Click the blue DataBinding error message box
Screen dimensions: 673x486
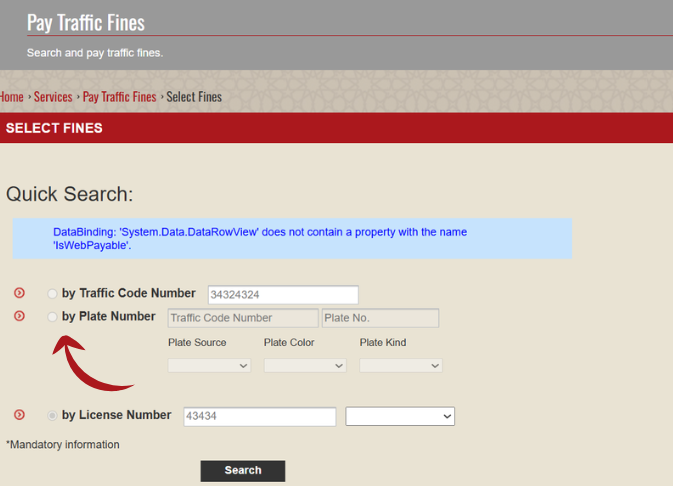[292, 239]
